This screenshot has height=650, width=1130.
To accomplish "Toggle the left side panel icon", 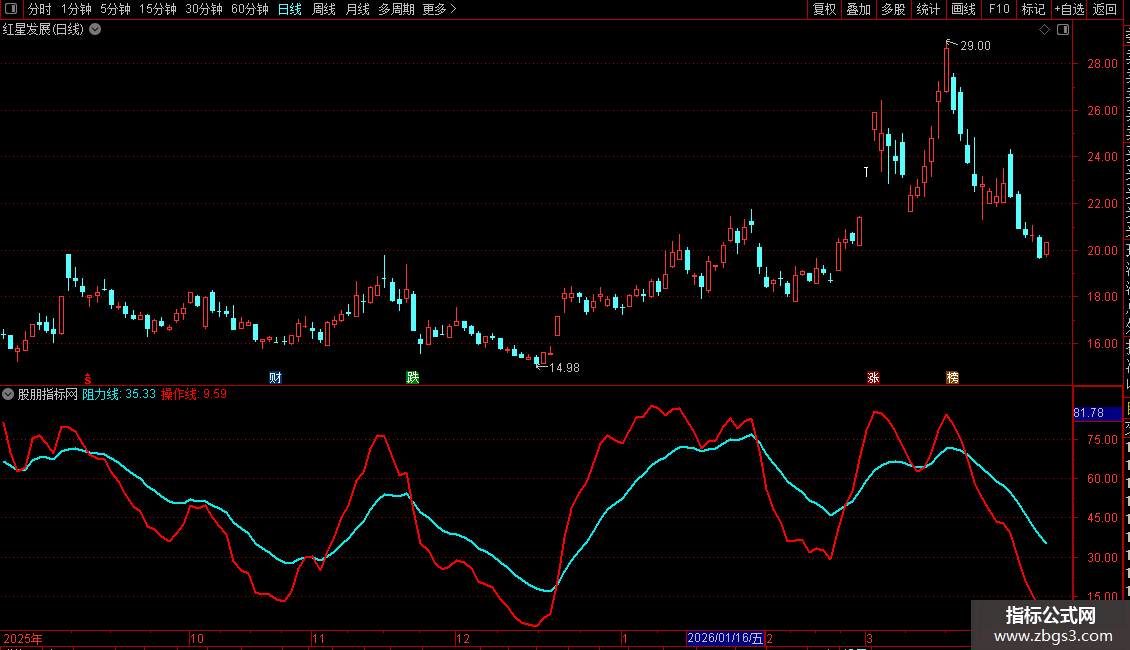I will [11, 9].
